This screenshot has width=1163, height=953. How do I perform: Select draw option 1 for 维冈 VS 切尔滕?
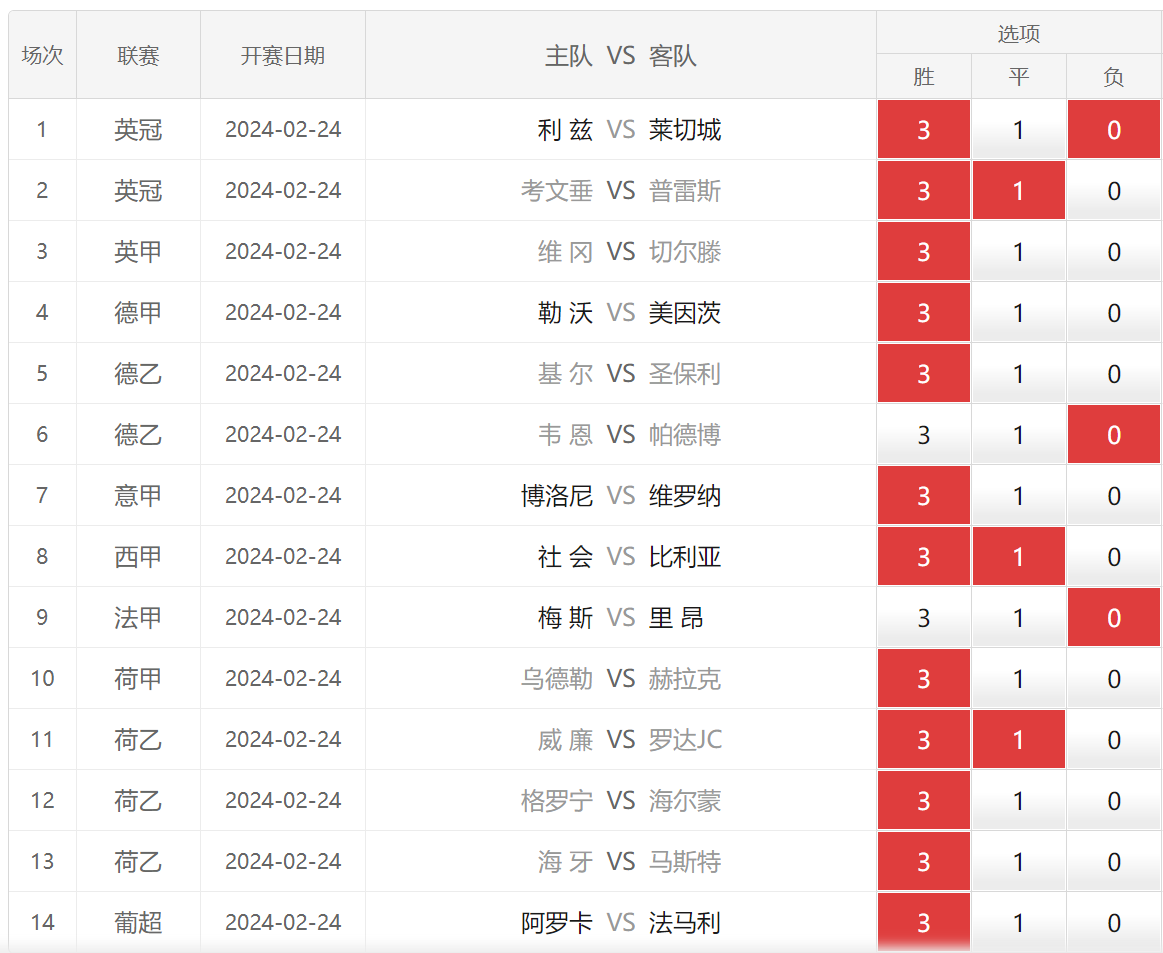click(1018, 251)
